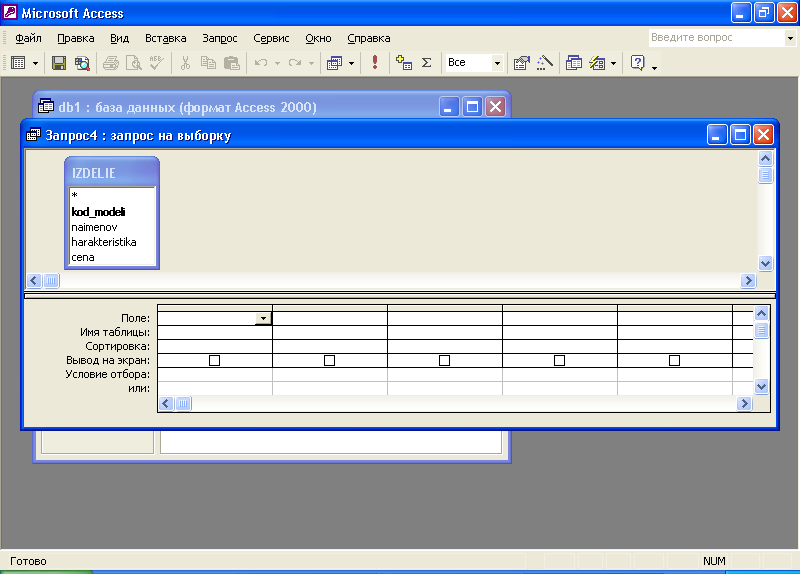The image size is (800, 574).
Task: Click the Cut scissors icon
Action: 185,63
